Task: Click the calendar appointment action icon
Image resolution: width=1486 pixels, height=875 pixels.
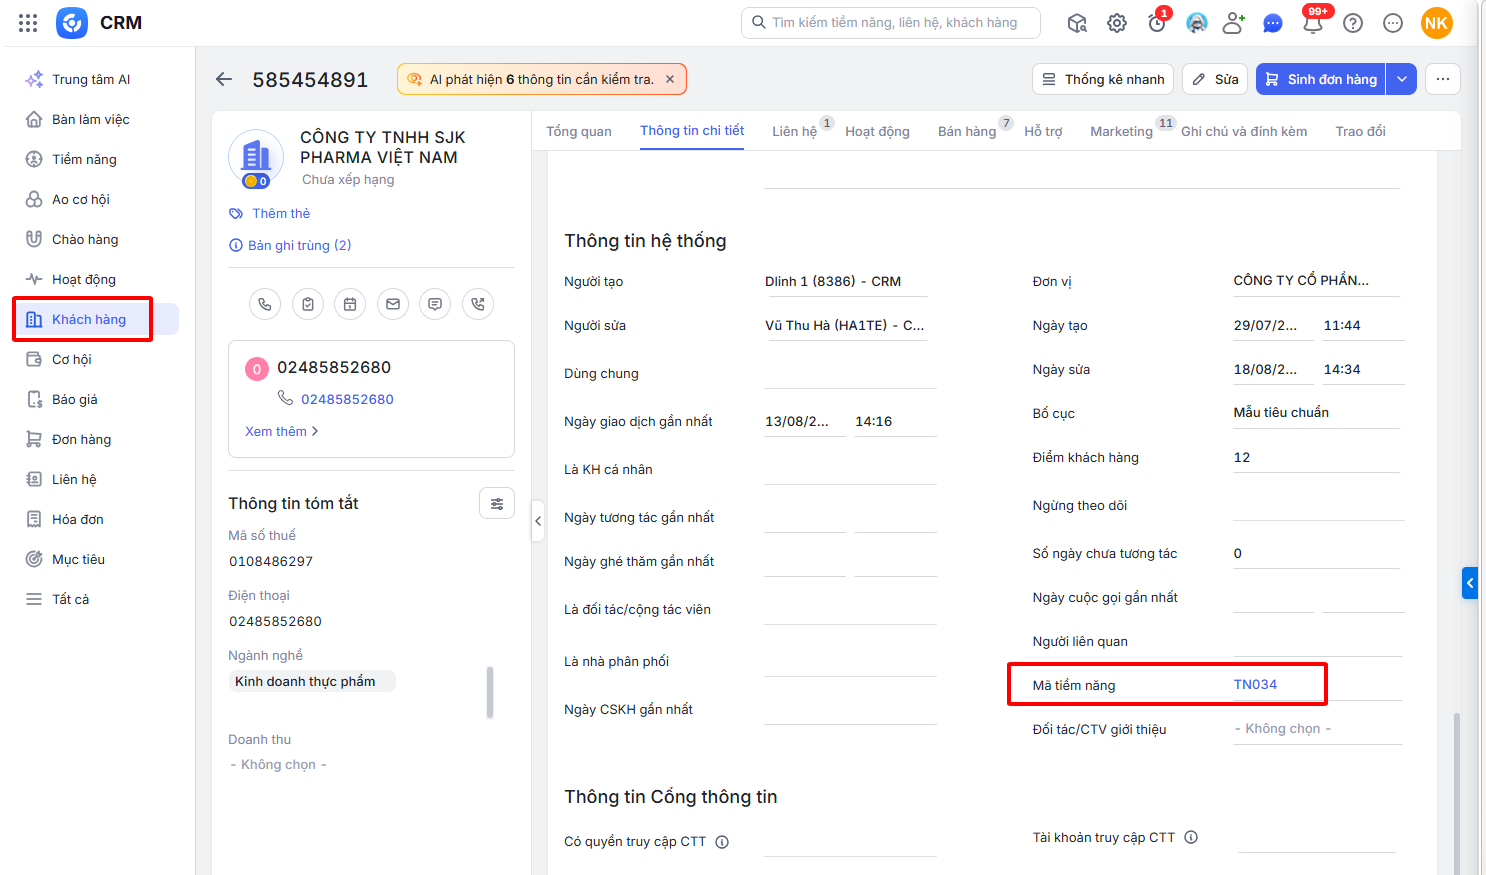Action: (x=350, y=304)
